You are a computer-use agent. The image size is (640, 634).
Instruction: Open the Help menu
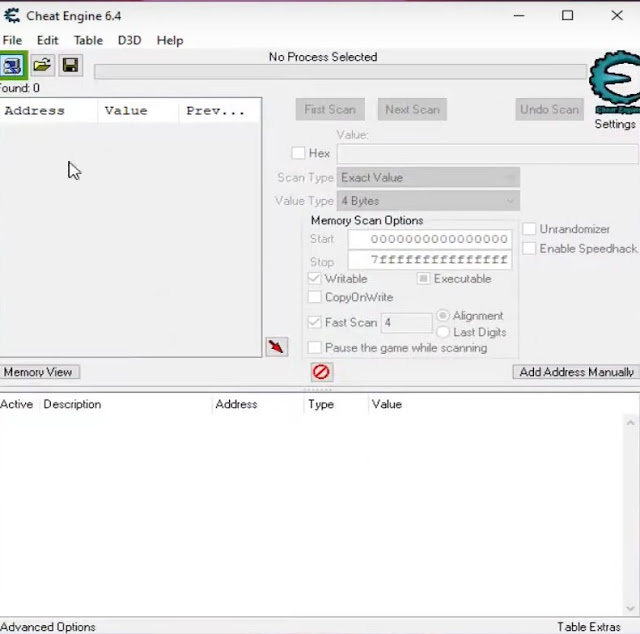[x=170, y=40]
